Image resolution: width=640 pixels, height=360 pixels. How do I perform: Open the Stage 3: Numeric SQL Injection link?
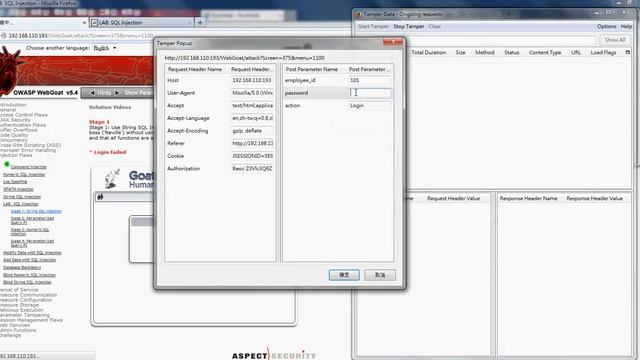[30, 232]
